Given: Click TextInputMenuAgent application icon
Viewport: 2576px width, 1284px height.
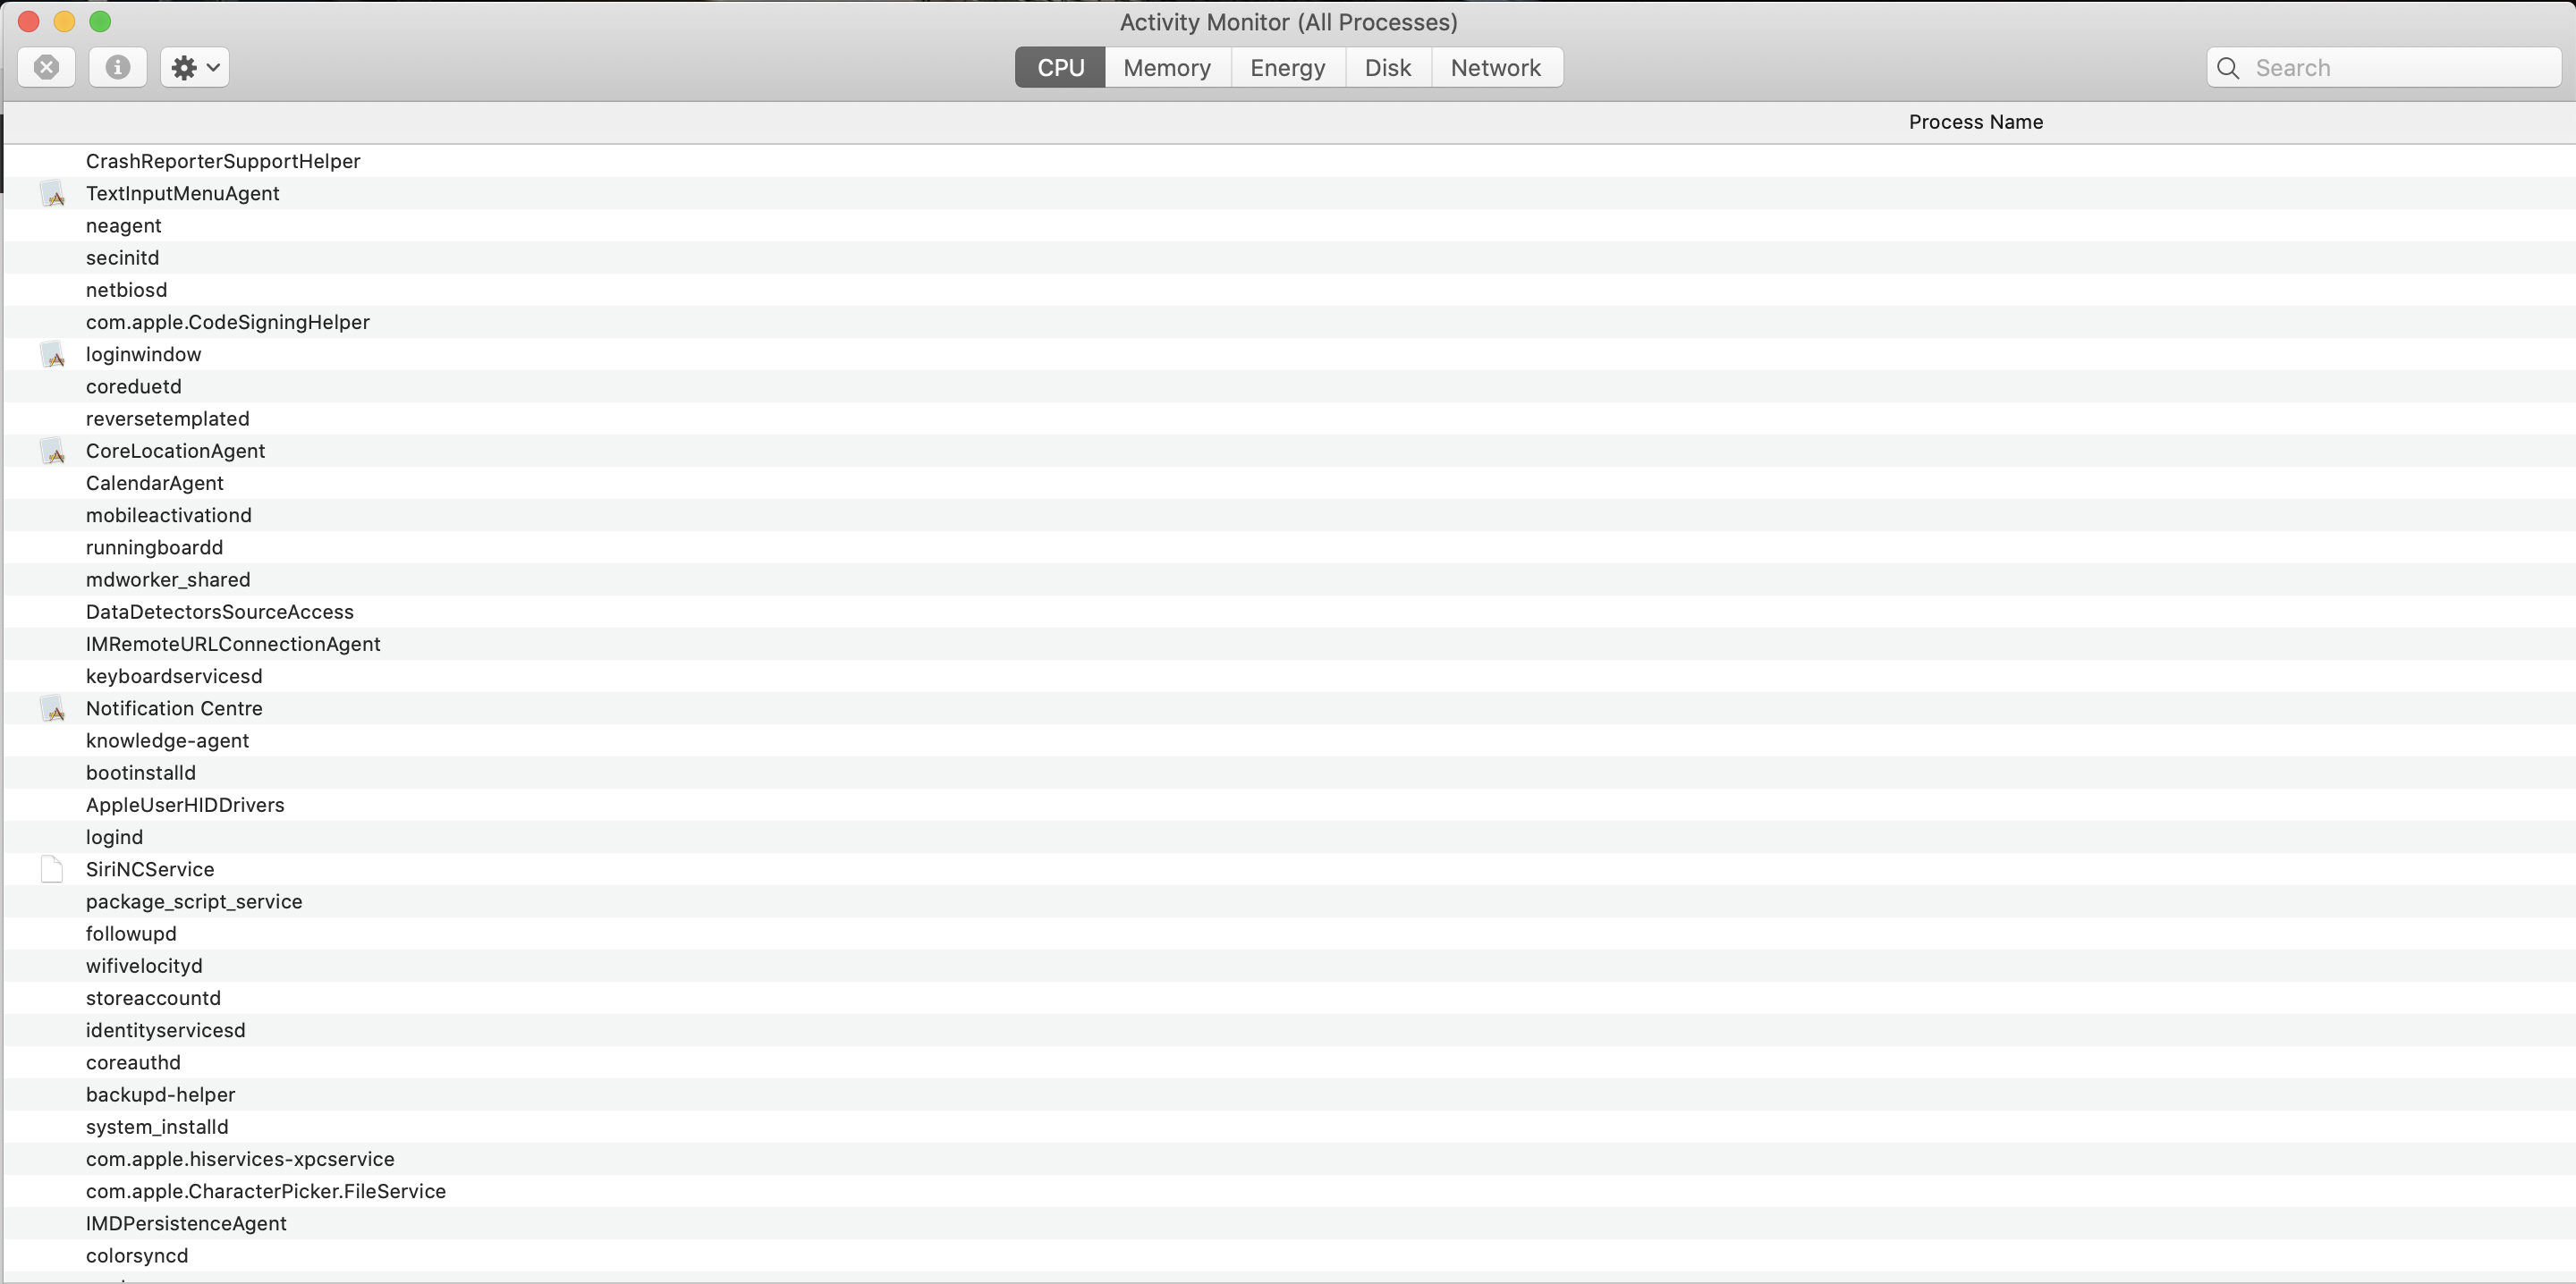Looking at the screenshot, I should pyautogui.click(x=53, y=194).
